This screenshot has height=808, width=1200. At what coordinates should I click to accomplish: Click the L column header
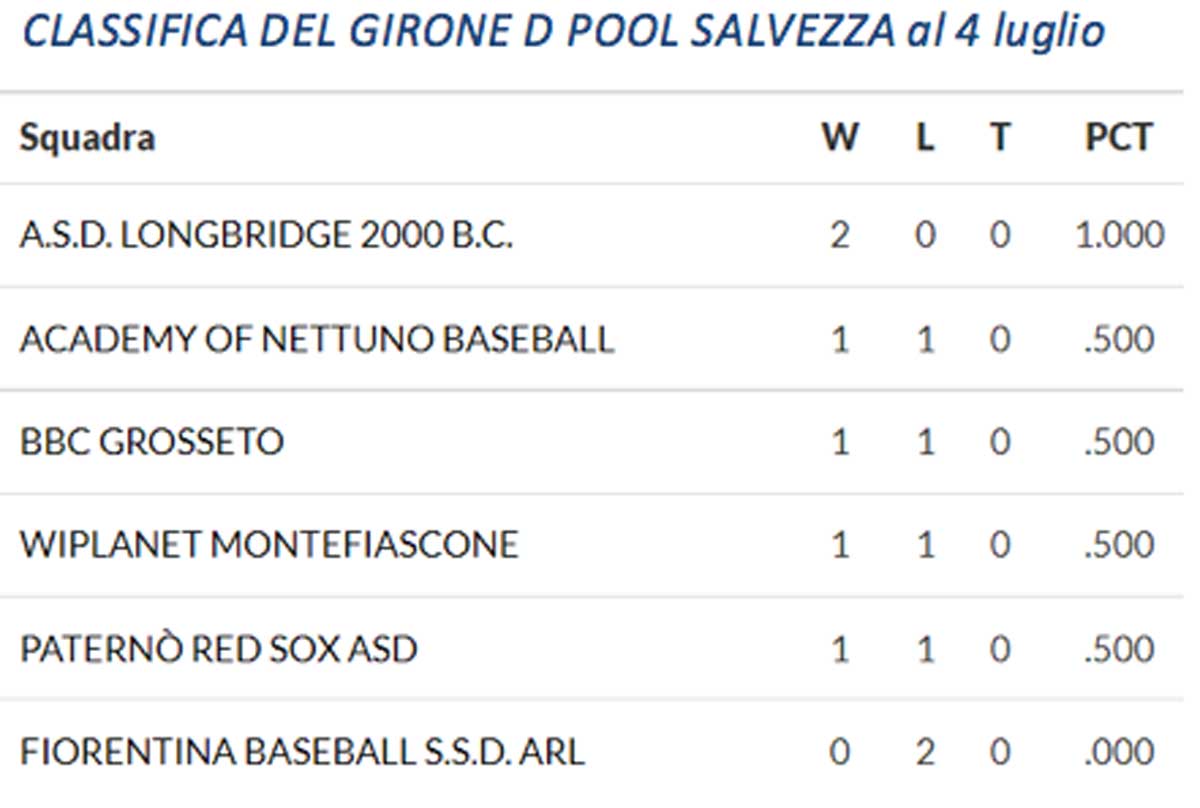(925, 137)
